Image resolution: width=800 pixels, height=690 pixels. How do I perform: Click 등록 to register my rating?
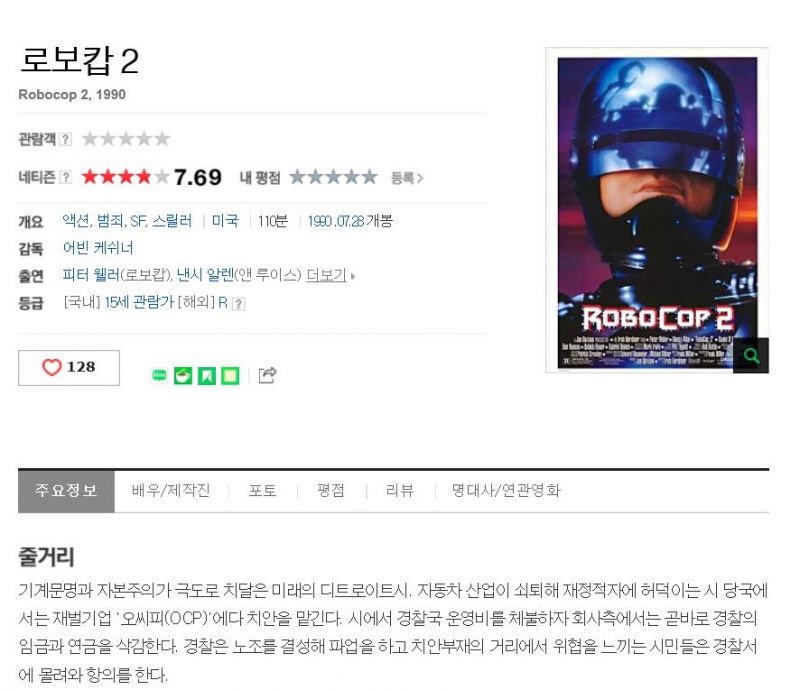[407, 178]
